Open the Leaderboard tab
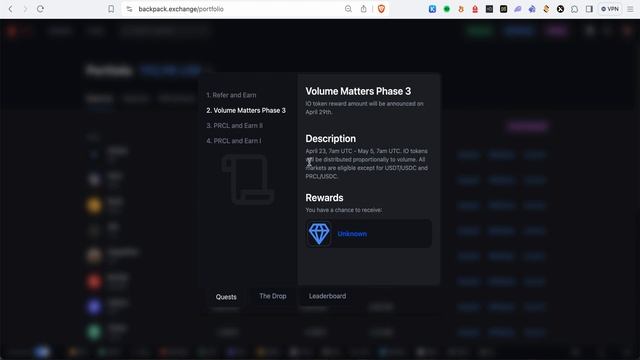 [327, 296]
